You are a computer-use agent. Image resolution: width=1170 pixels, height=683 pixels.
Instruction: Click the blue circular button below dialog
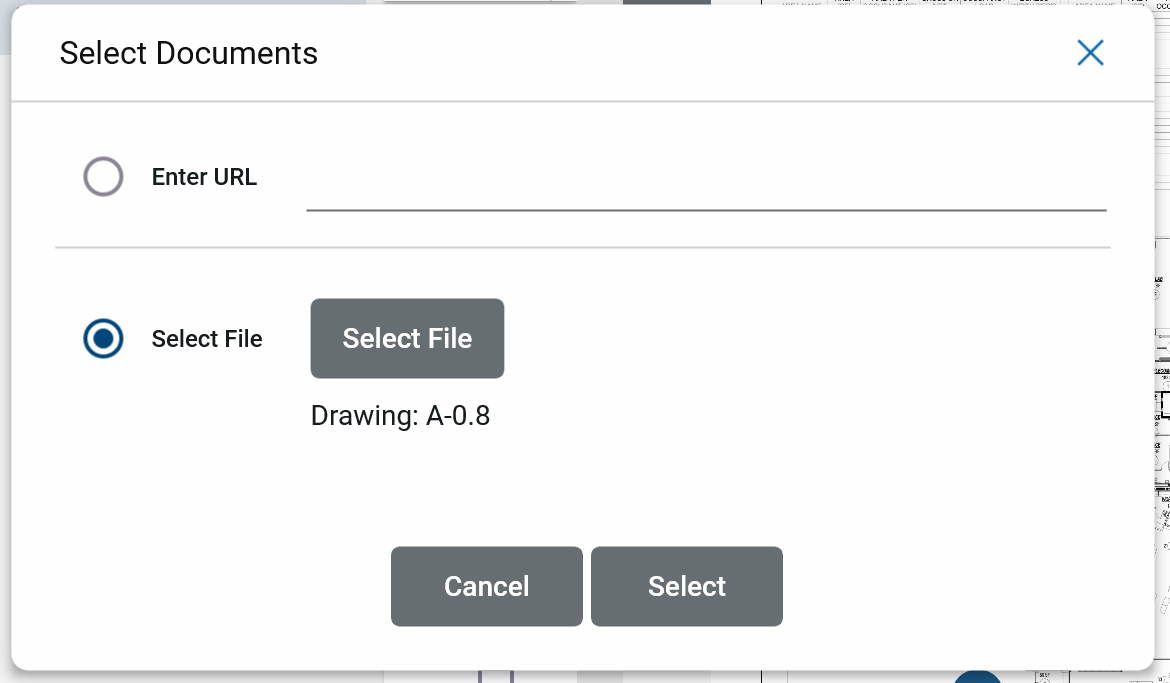pyautogui.click(x=977, y=678)
